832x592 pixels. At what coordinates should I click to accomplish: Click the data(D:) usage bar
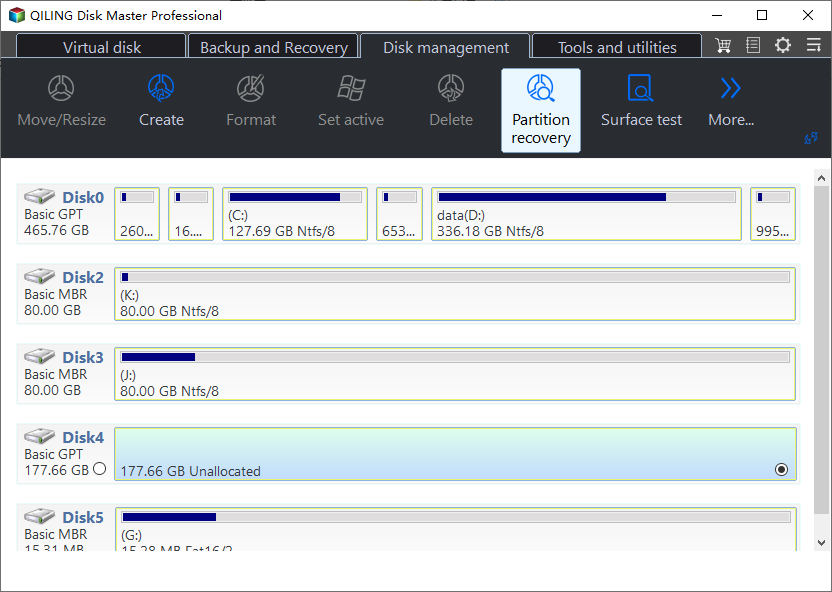click(586, 197)
